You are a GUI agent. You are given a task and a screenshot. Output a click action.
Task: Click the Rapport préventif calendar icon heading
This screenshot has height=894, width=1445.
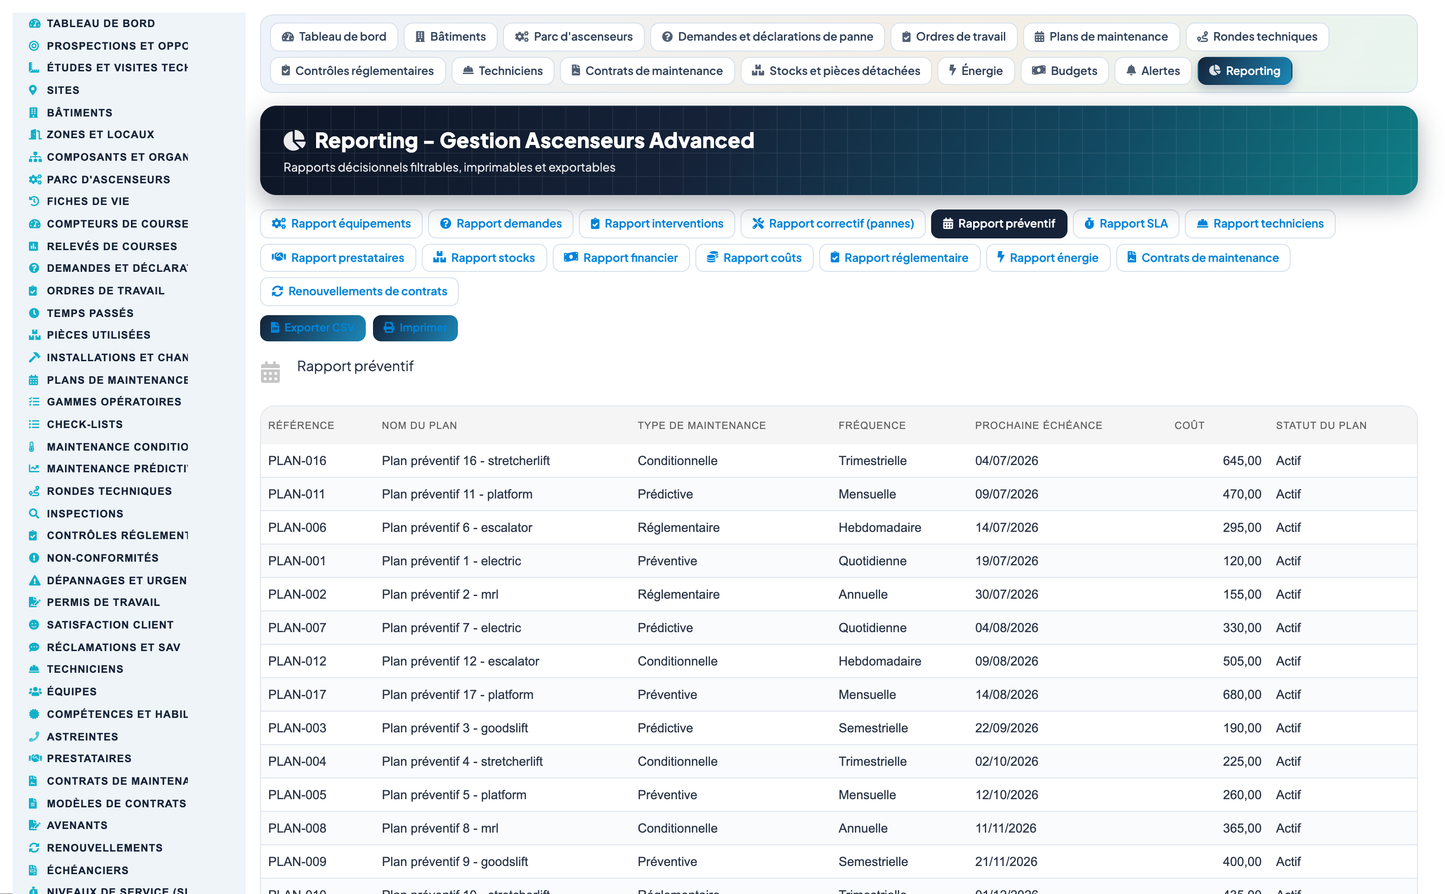pyautogui.click(x=270, y=372)
